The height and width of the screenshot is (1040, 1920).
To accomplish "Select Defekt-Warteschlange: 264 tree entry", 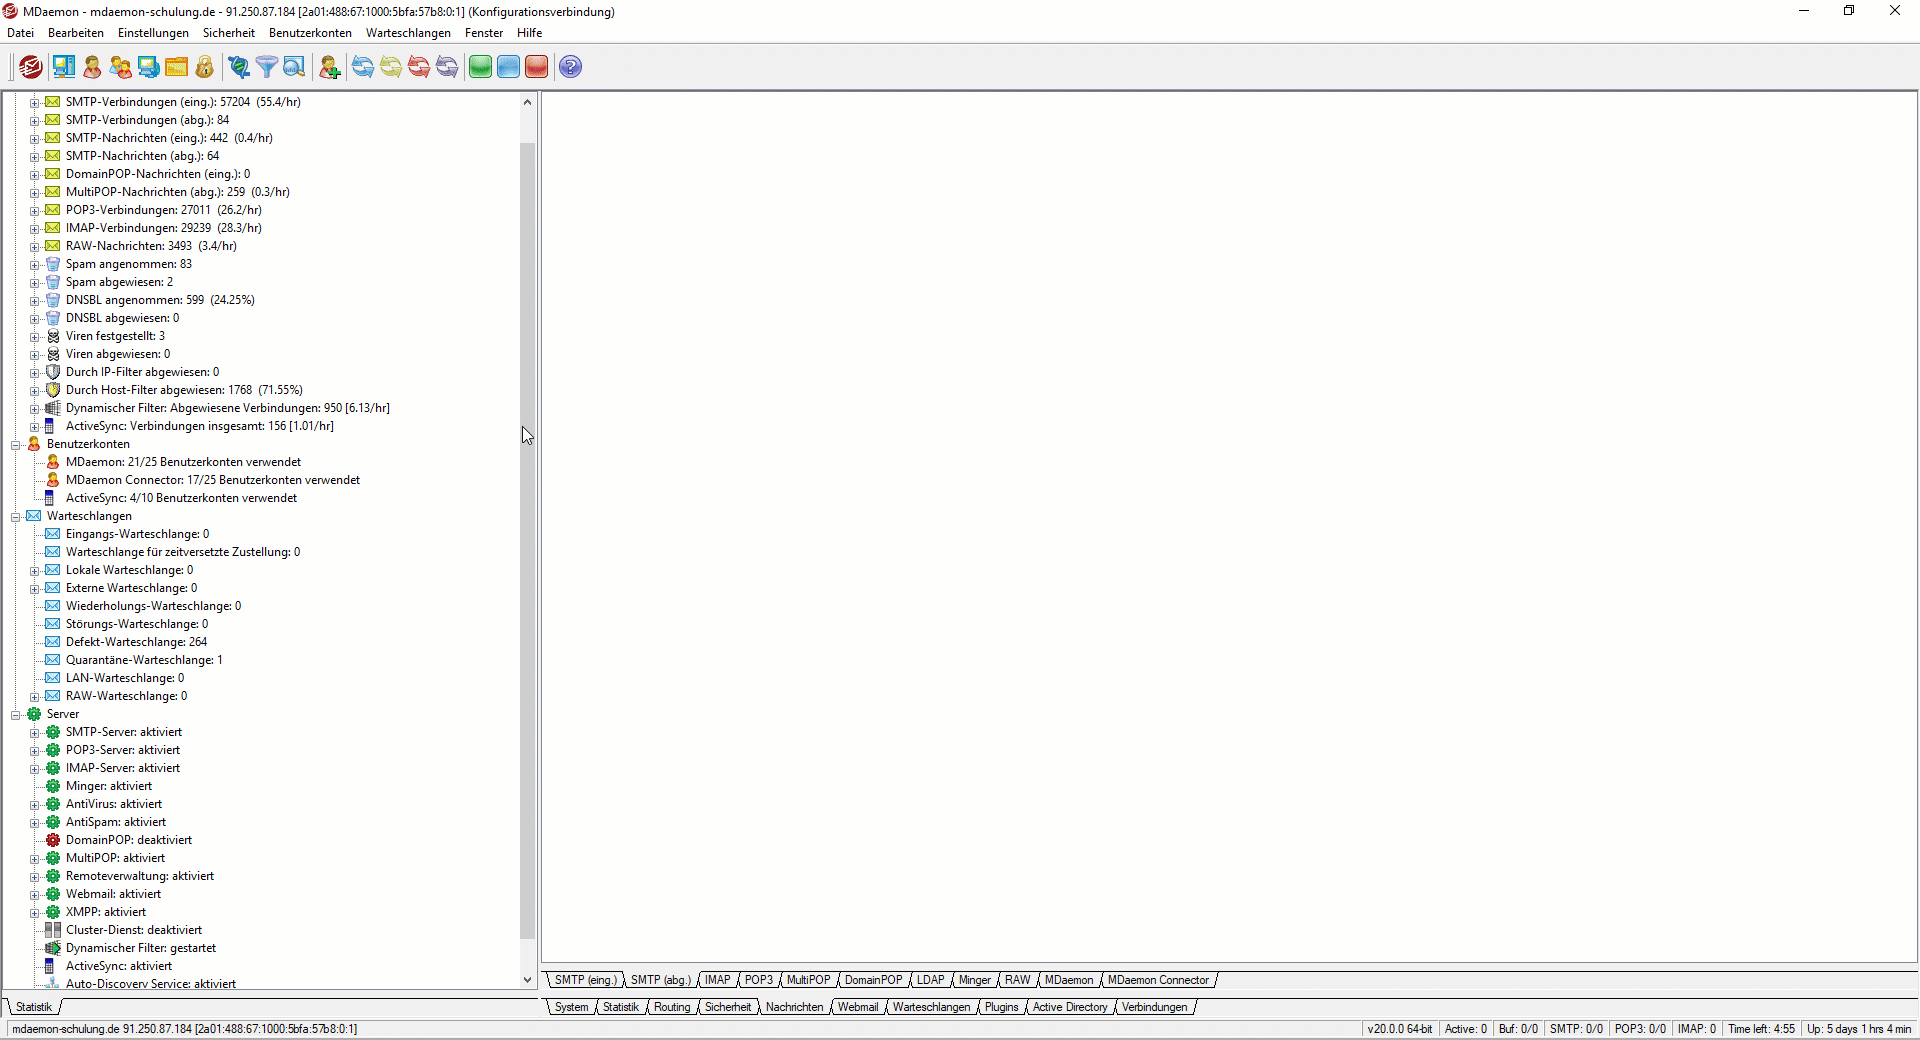I will [136, 642].
